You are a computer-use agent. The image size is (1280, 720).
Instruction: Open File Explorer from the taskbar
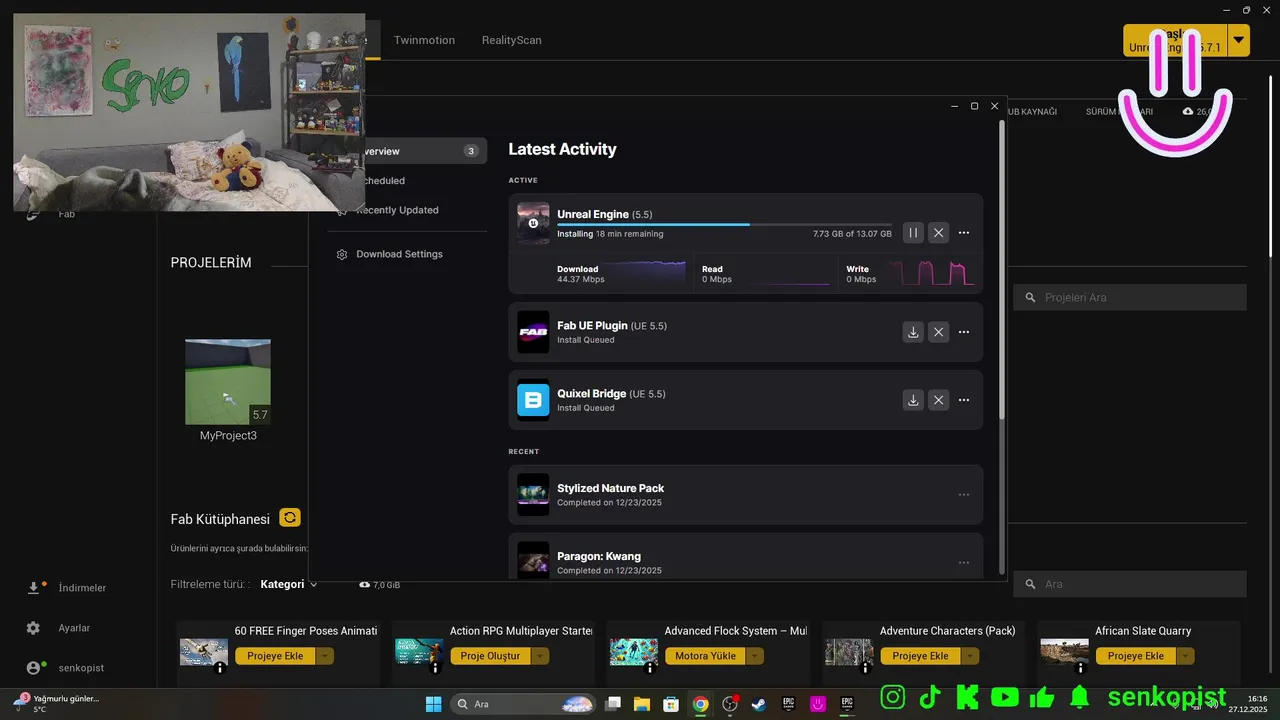pyautogui.click(x=641, y=704)
